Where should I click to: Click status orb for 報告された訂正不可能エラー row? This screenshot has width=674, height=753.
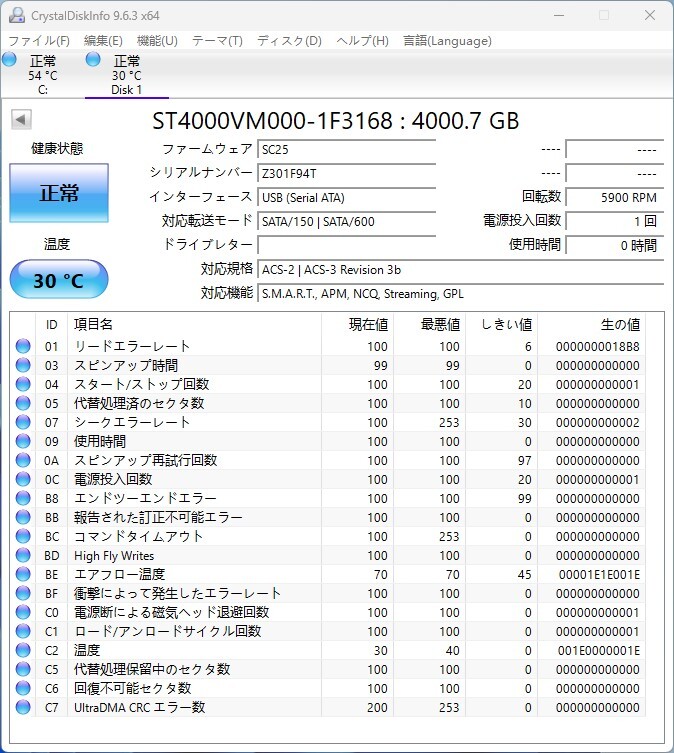23,517
